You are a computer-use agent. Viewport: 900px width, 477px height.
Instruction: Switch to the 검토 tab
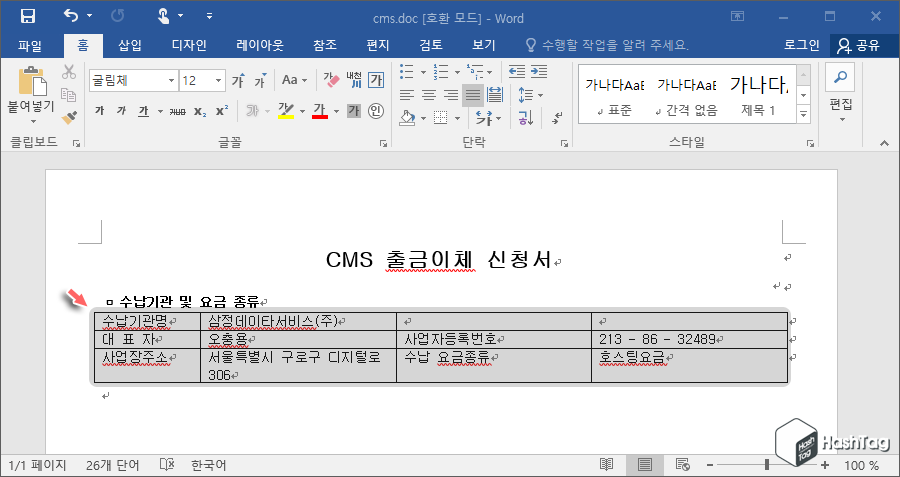coord(431,45)
